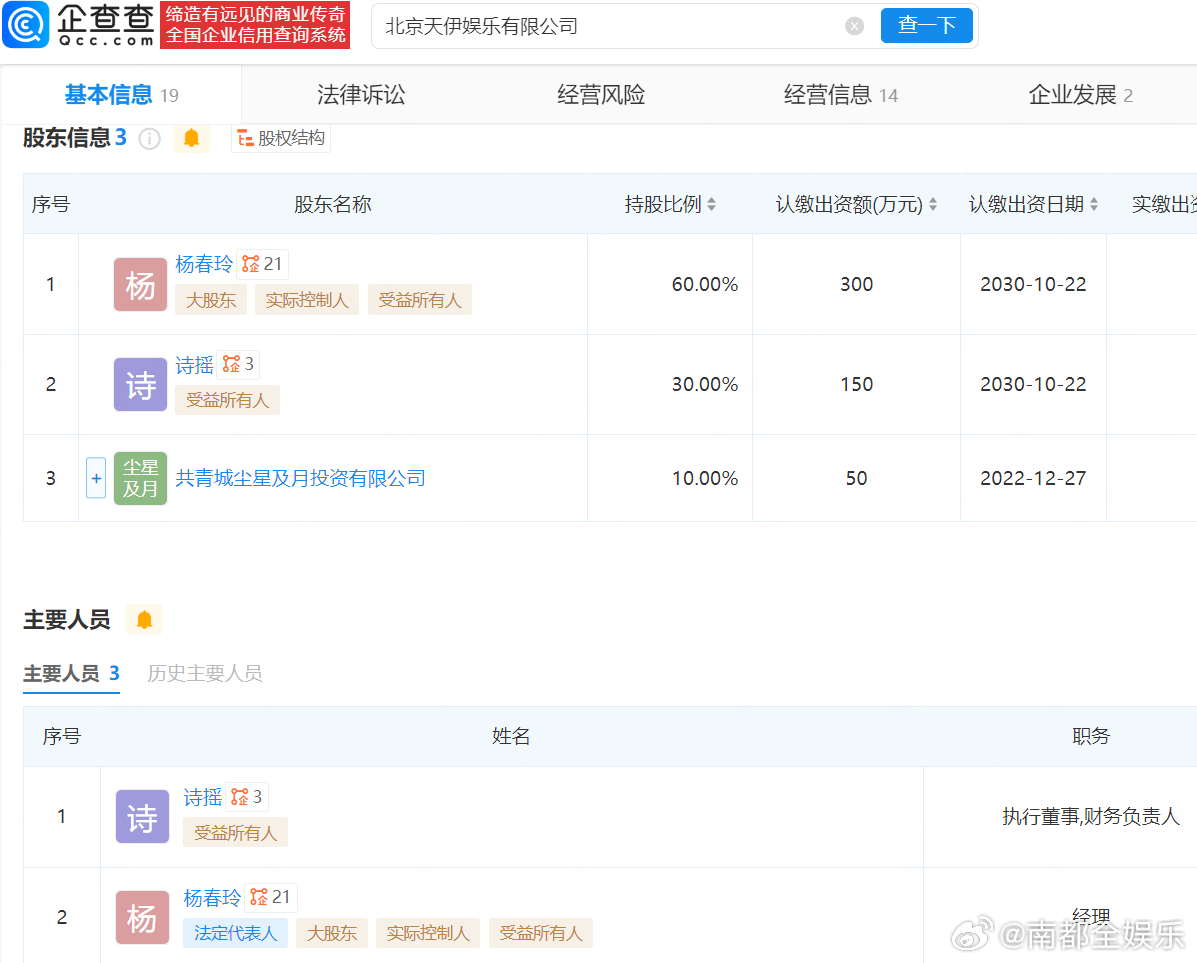
Task: Sort shareholders by 持股比例 column
Action: coord(711,204)
